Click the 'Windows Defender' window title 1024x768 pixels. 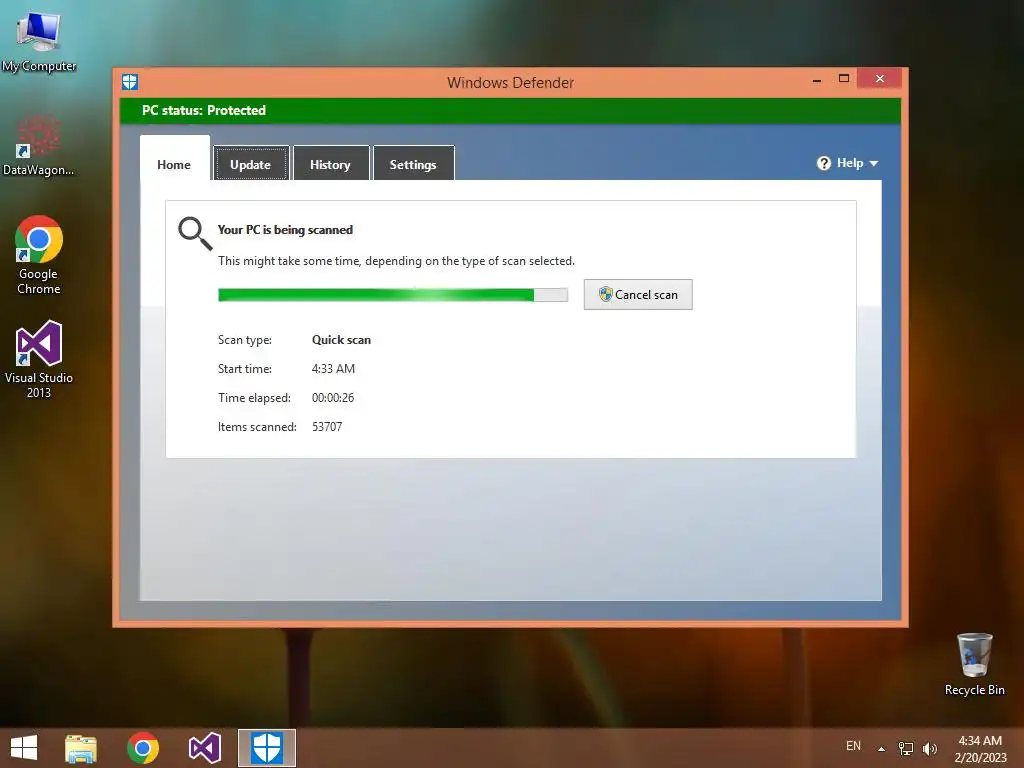(x=511, y=82)
